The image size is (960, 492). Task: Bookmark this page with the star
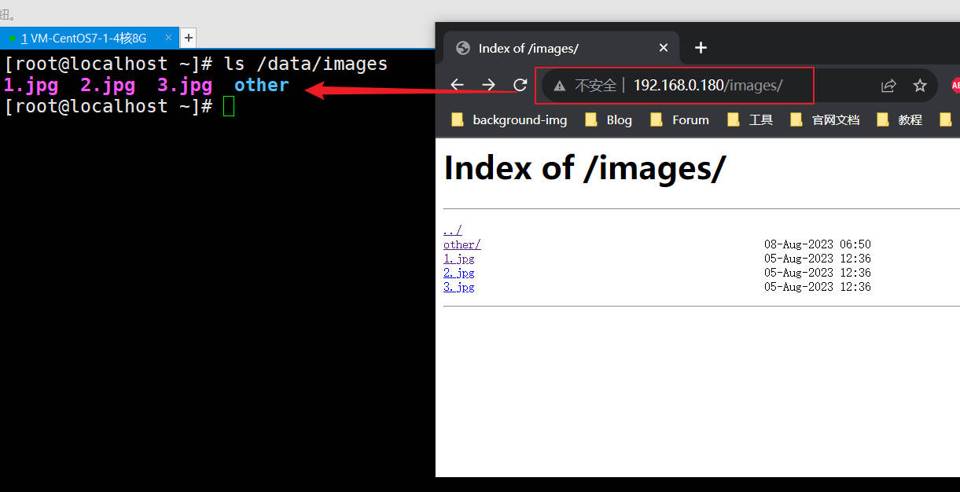[920, 86]
